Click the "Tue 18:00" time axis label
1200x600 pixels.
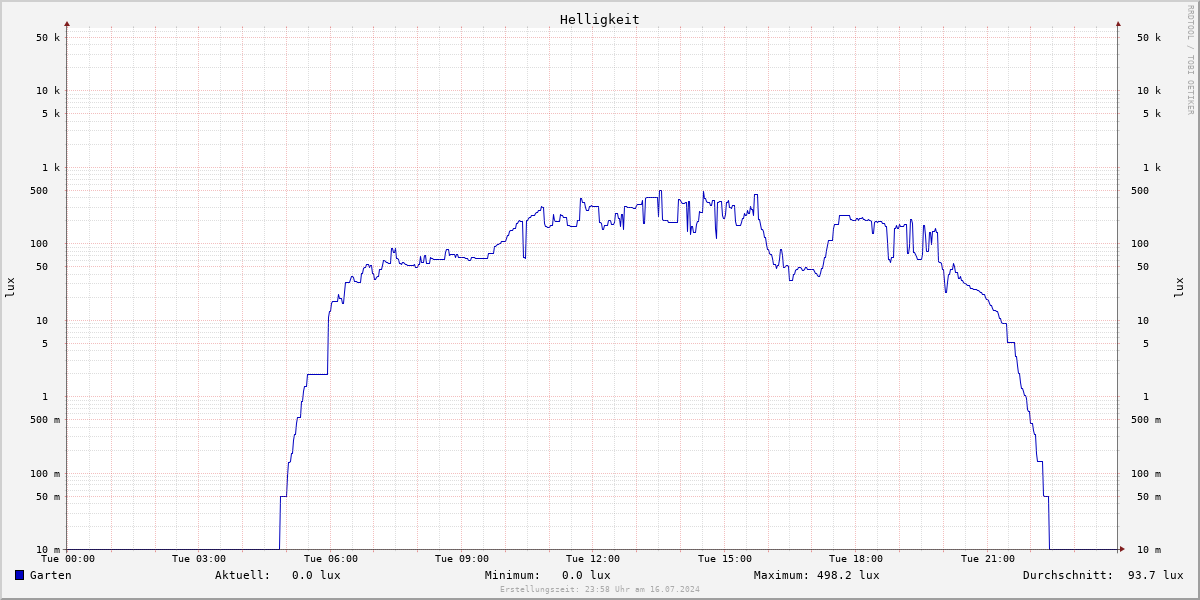(856, 559)
